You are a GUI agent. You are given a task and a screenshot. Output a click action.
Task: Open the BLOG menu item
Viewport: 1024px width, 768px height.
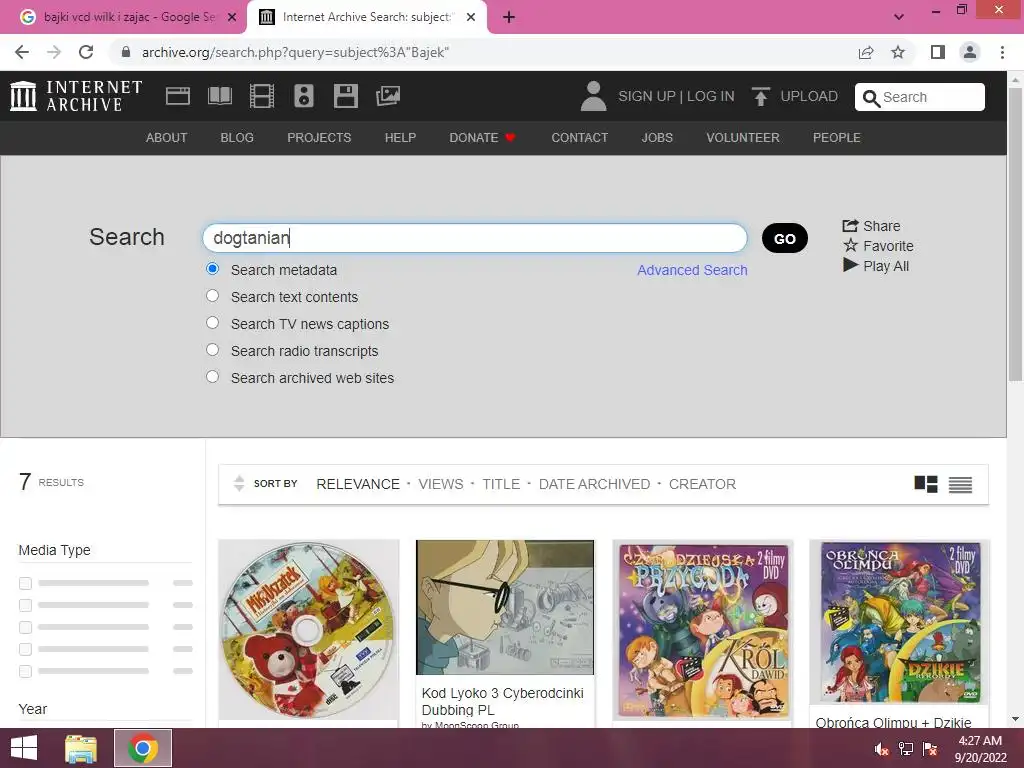pyautogui.click(x=237, y=138)
